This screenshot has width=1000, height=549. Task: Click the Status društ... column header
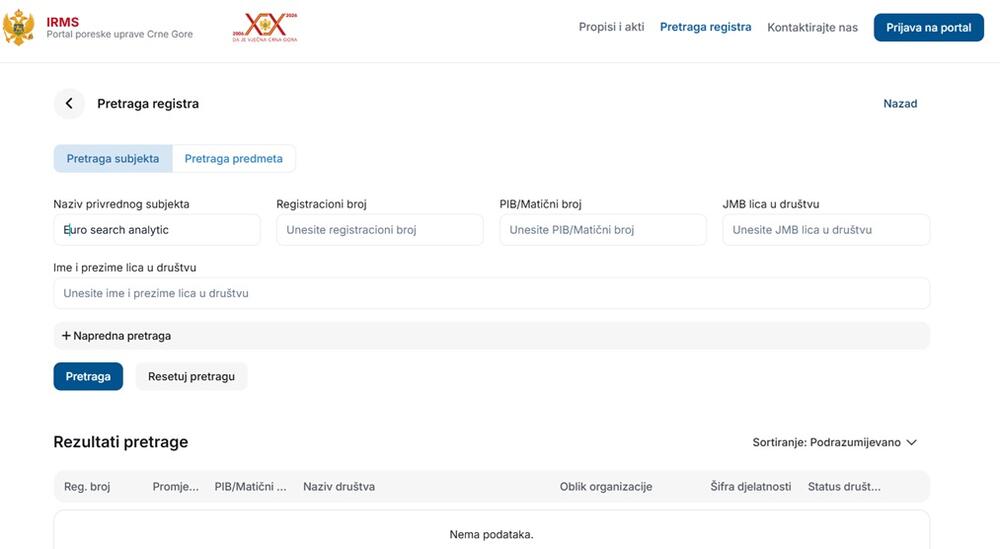tap(844, 487)
